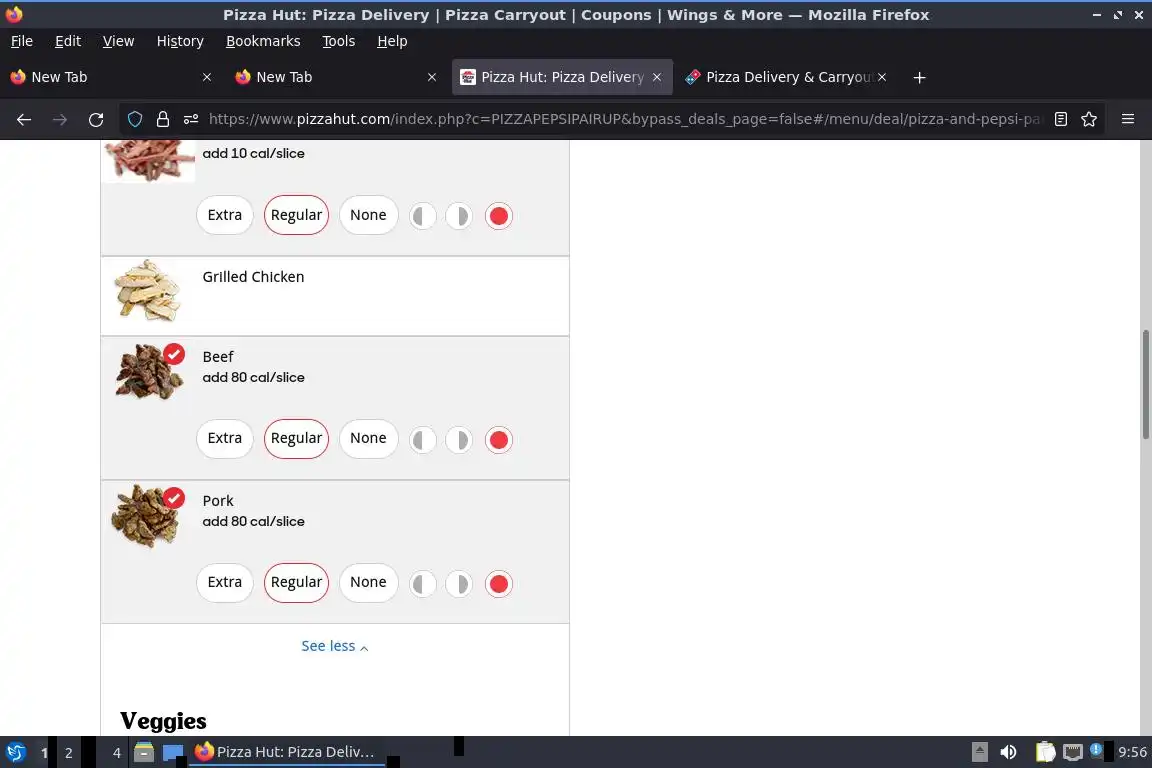The image size is (1152, 768).
Task: Set 10 cal/slice topping to left half
Action: tap(422, 217)
